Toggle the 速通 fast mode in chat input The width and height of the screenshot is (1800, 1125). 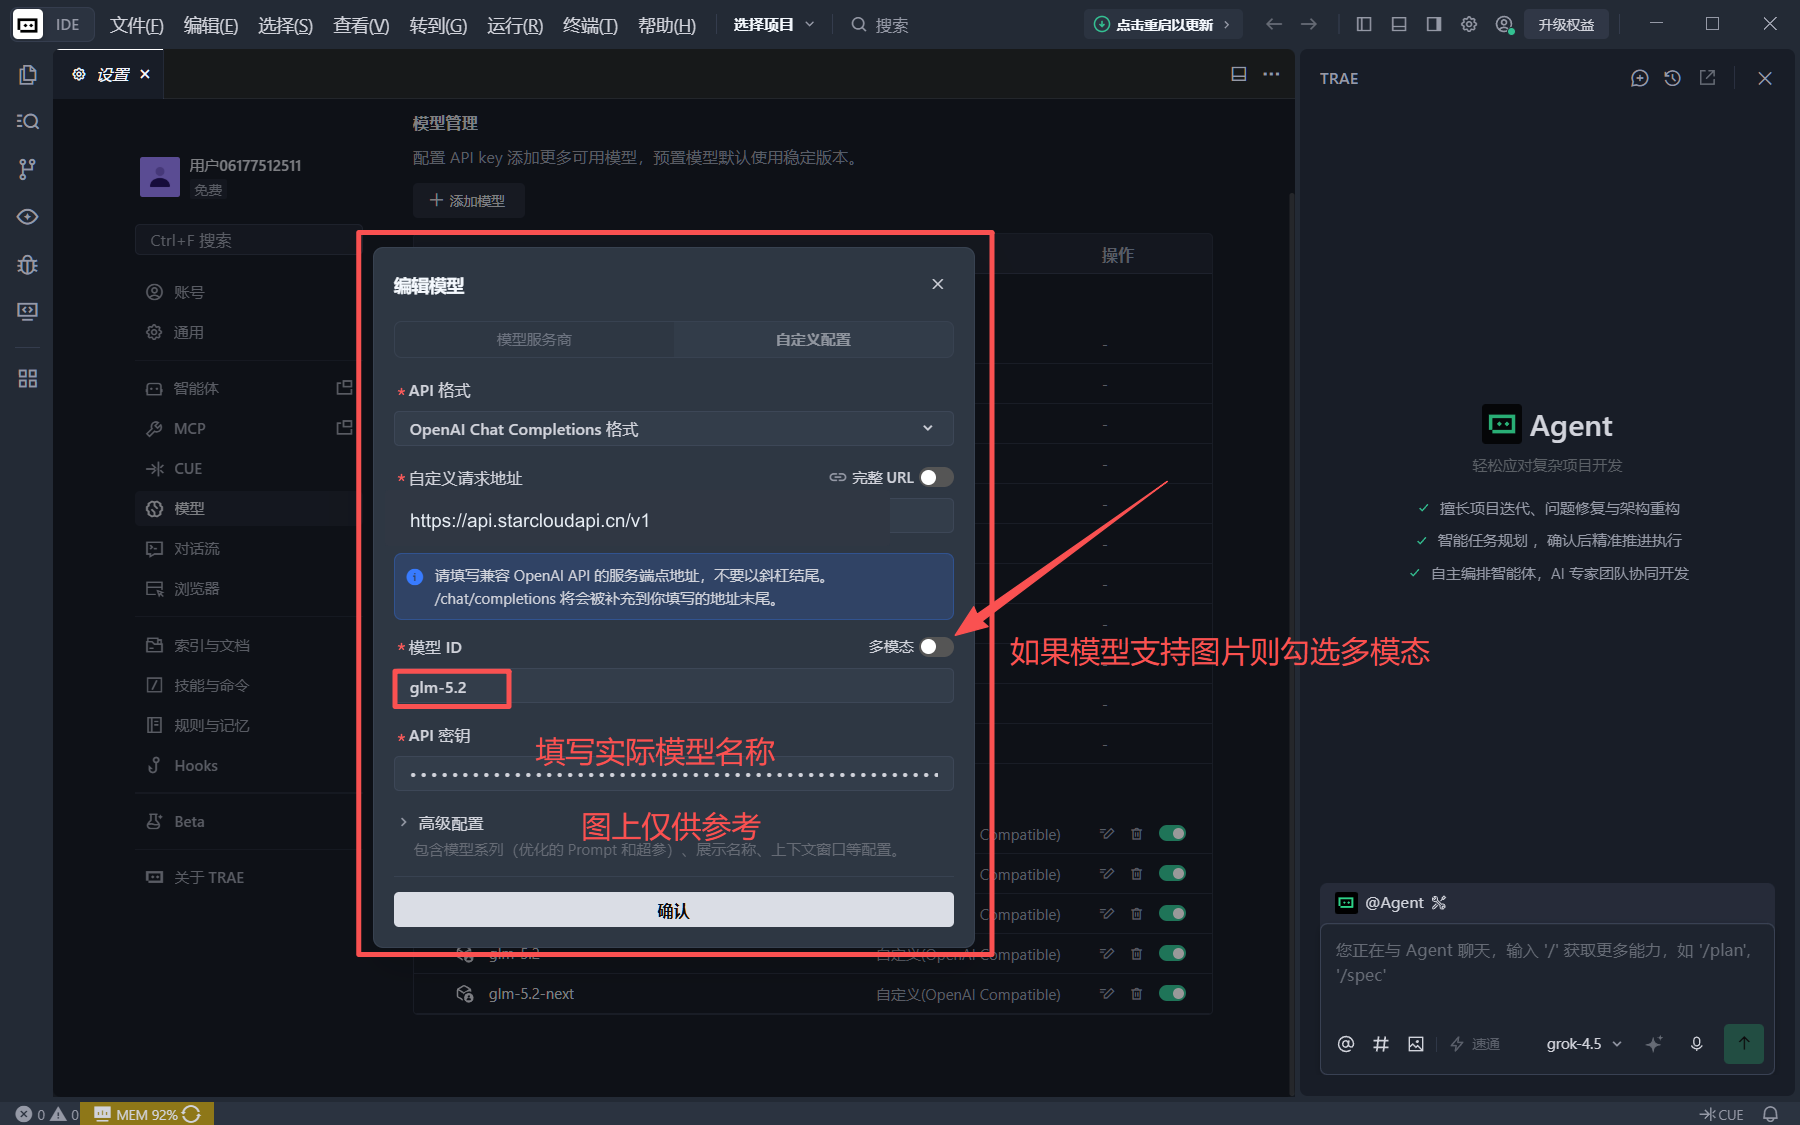pos(1475,1044)
